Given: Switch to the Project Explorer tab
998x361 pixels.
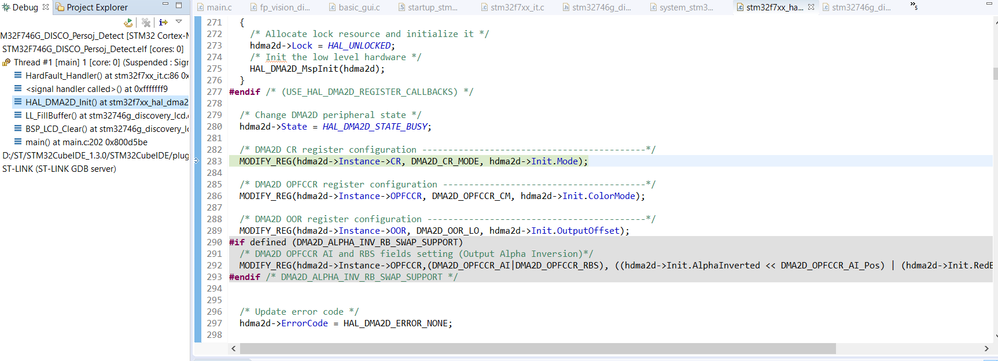Looking at the screenshot, I should 92,8.
